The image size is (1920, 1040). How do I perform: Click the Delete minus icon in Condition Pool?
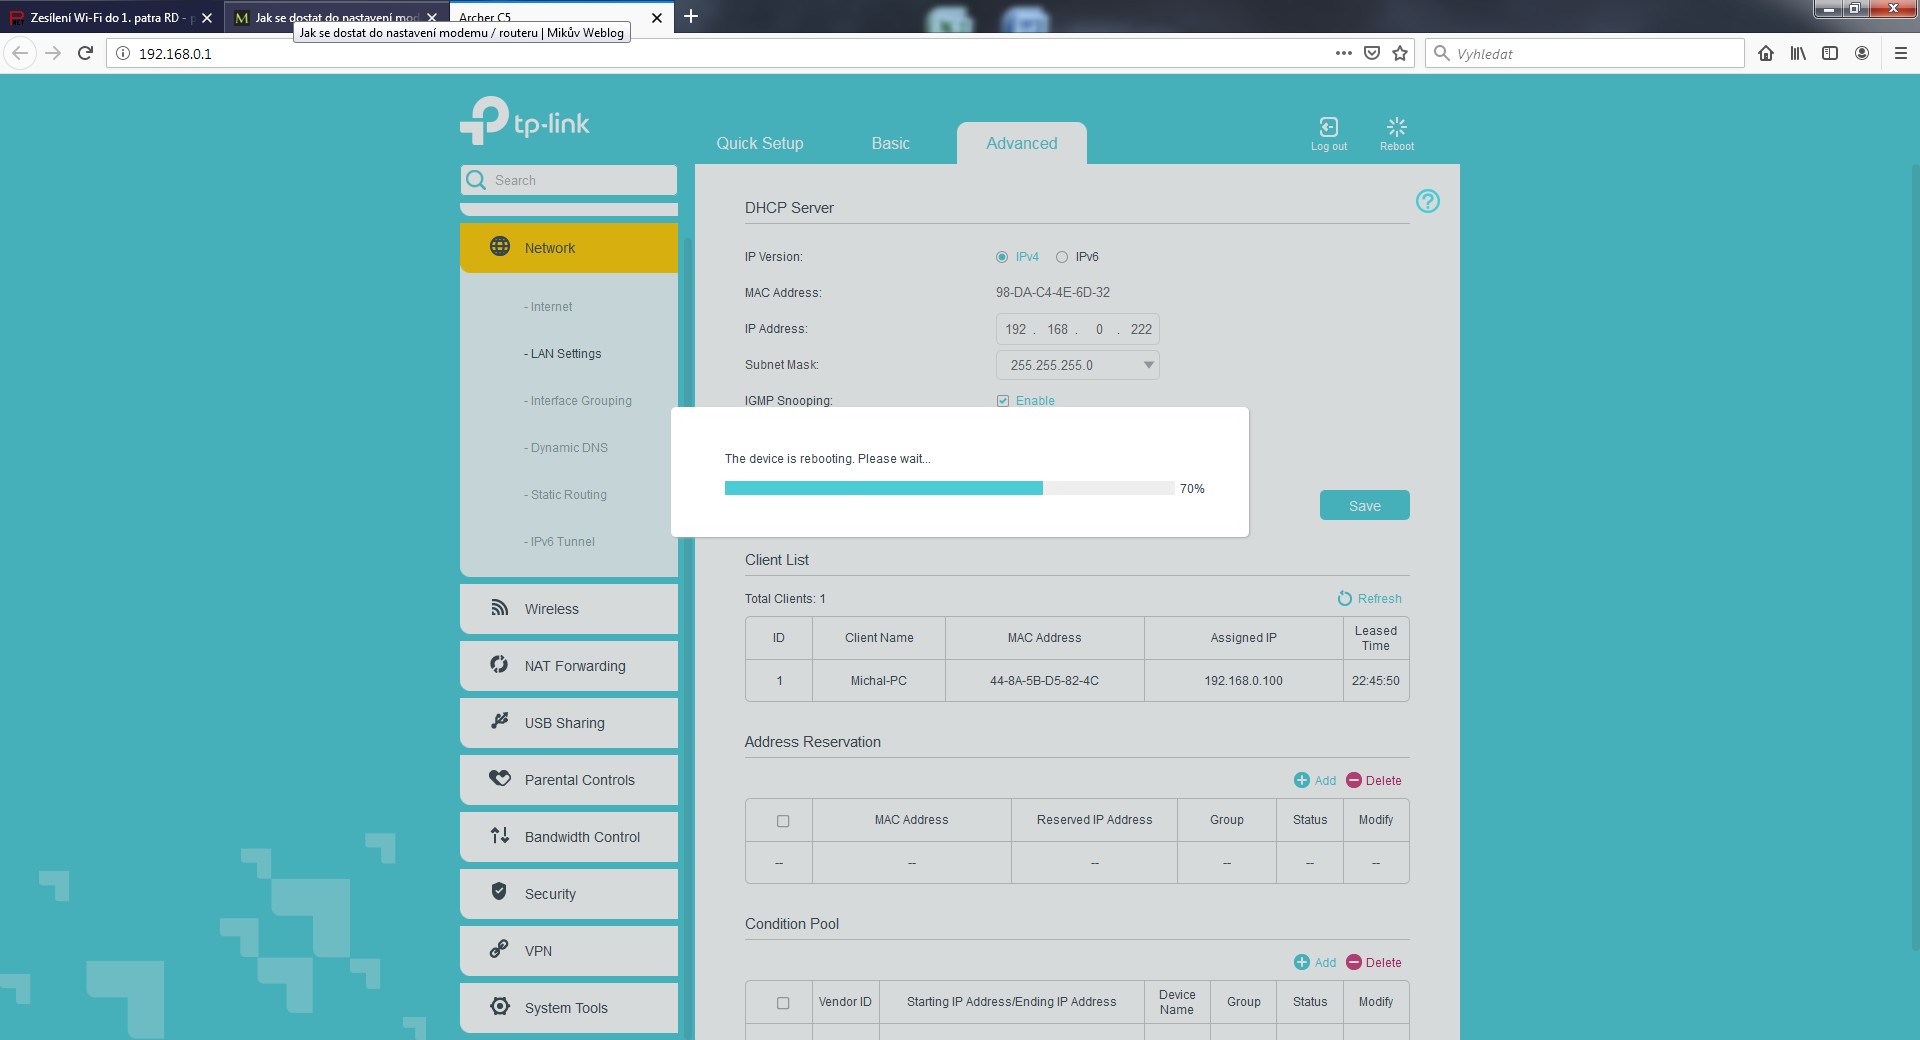coord(1354,962)
